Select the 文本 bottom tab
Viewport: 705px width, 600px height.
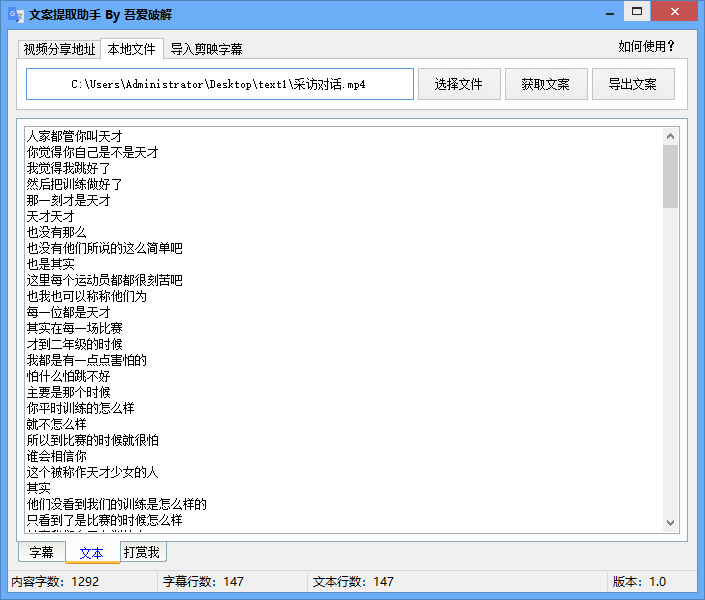92,552
